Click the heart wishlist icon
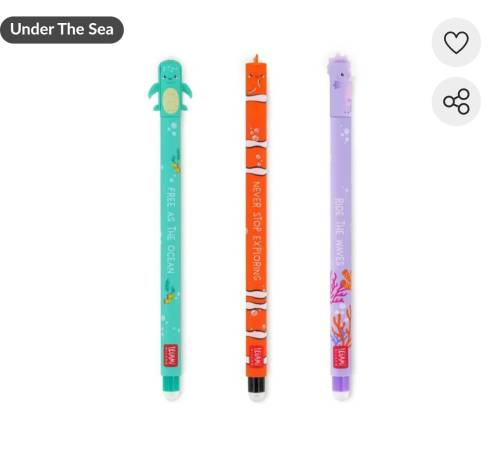Viewport: 502px width, 460px height. coord(456,42)
